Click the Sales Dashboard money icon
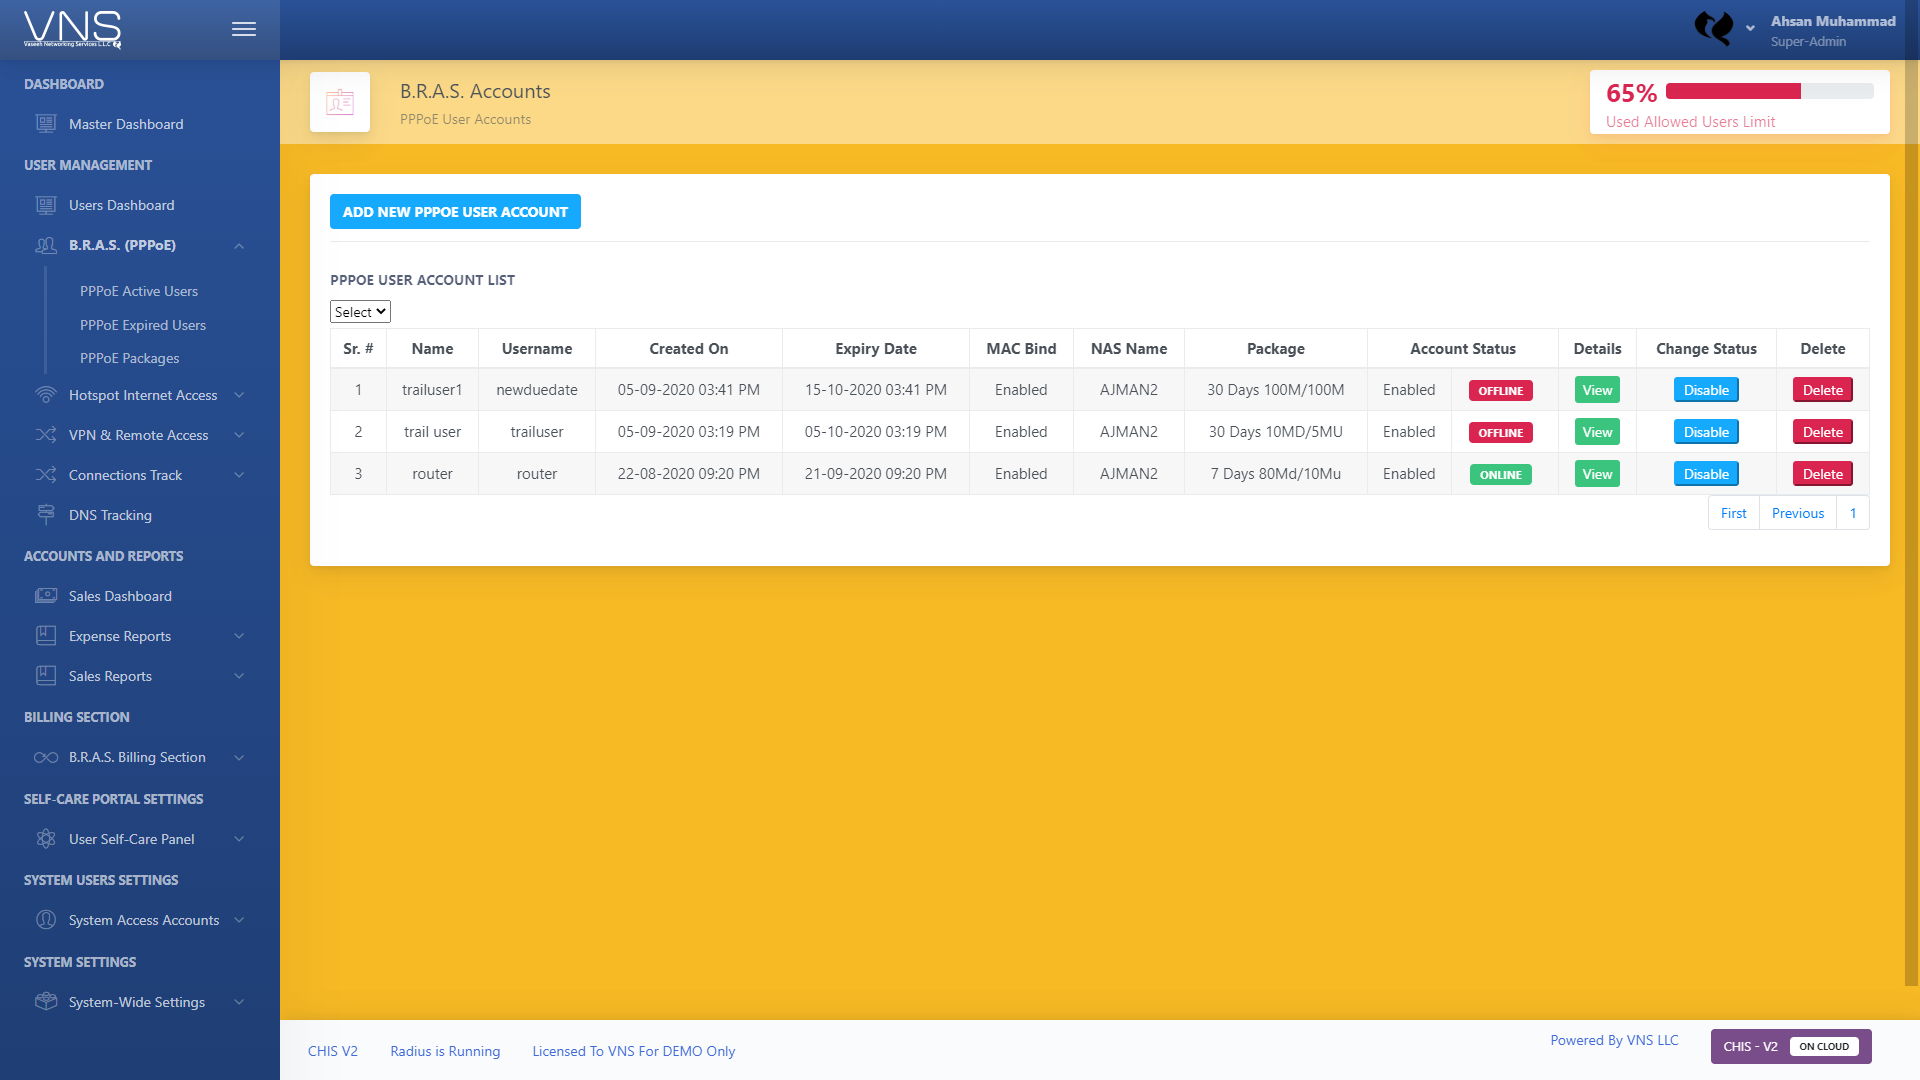Viewport: 1920px width, 1080px height. pyautogui.click(x=46, y=596)
